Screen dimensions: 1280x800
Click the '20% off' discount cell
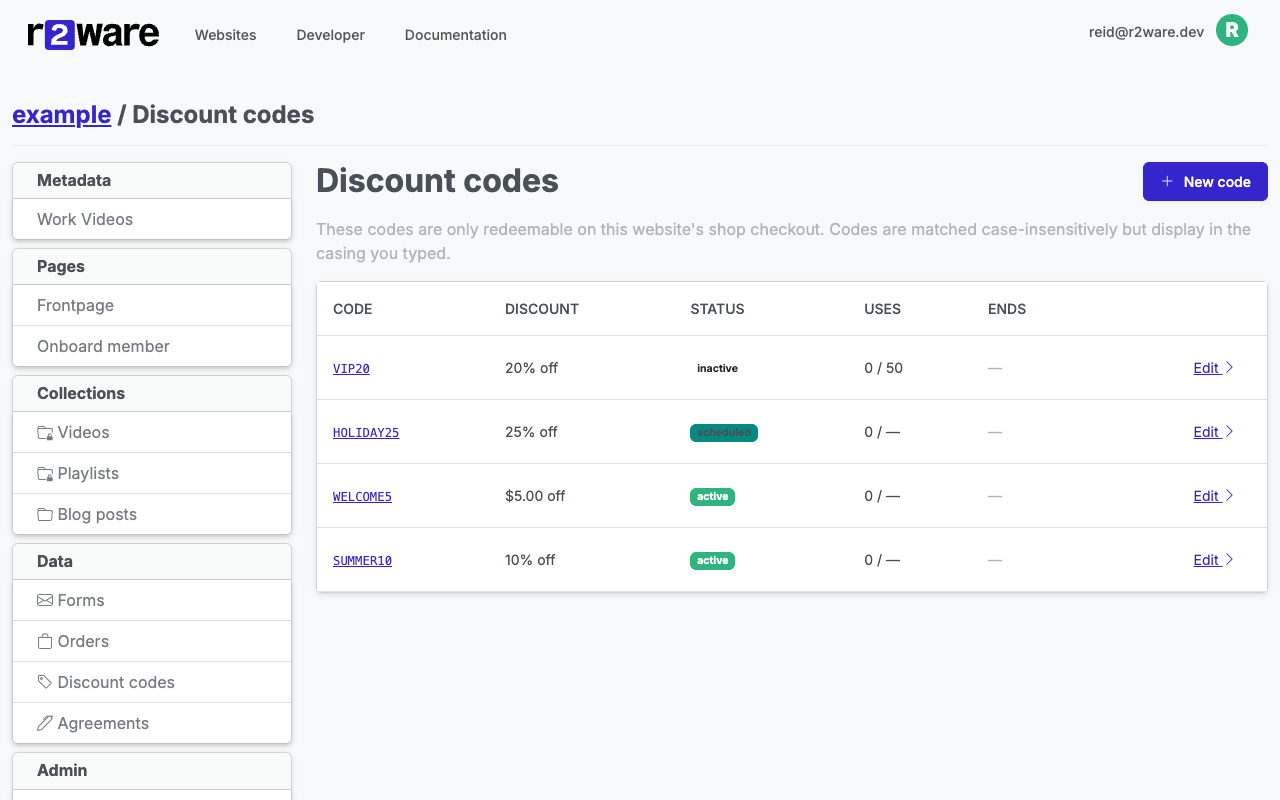(532, 368)
